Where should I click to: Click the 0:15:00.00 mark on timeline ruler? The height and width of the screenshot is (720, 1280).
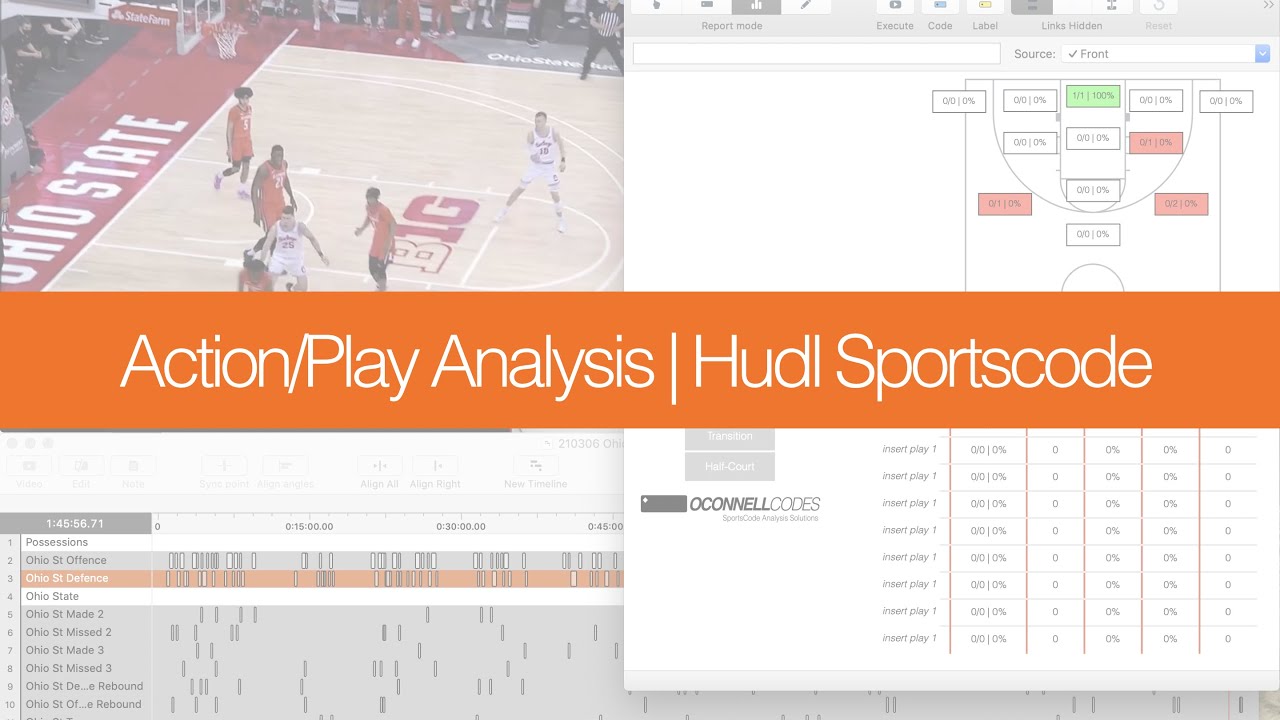309,526
